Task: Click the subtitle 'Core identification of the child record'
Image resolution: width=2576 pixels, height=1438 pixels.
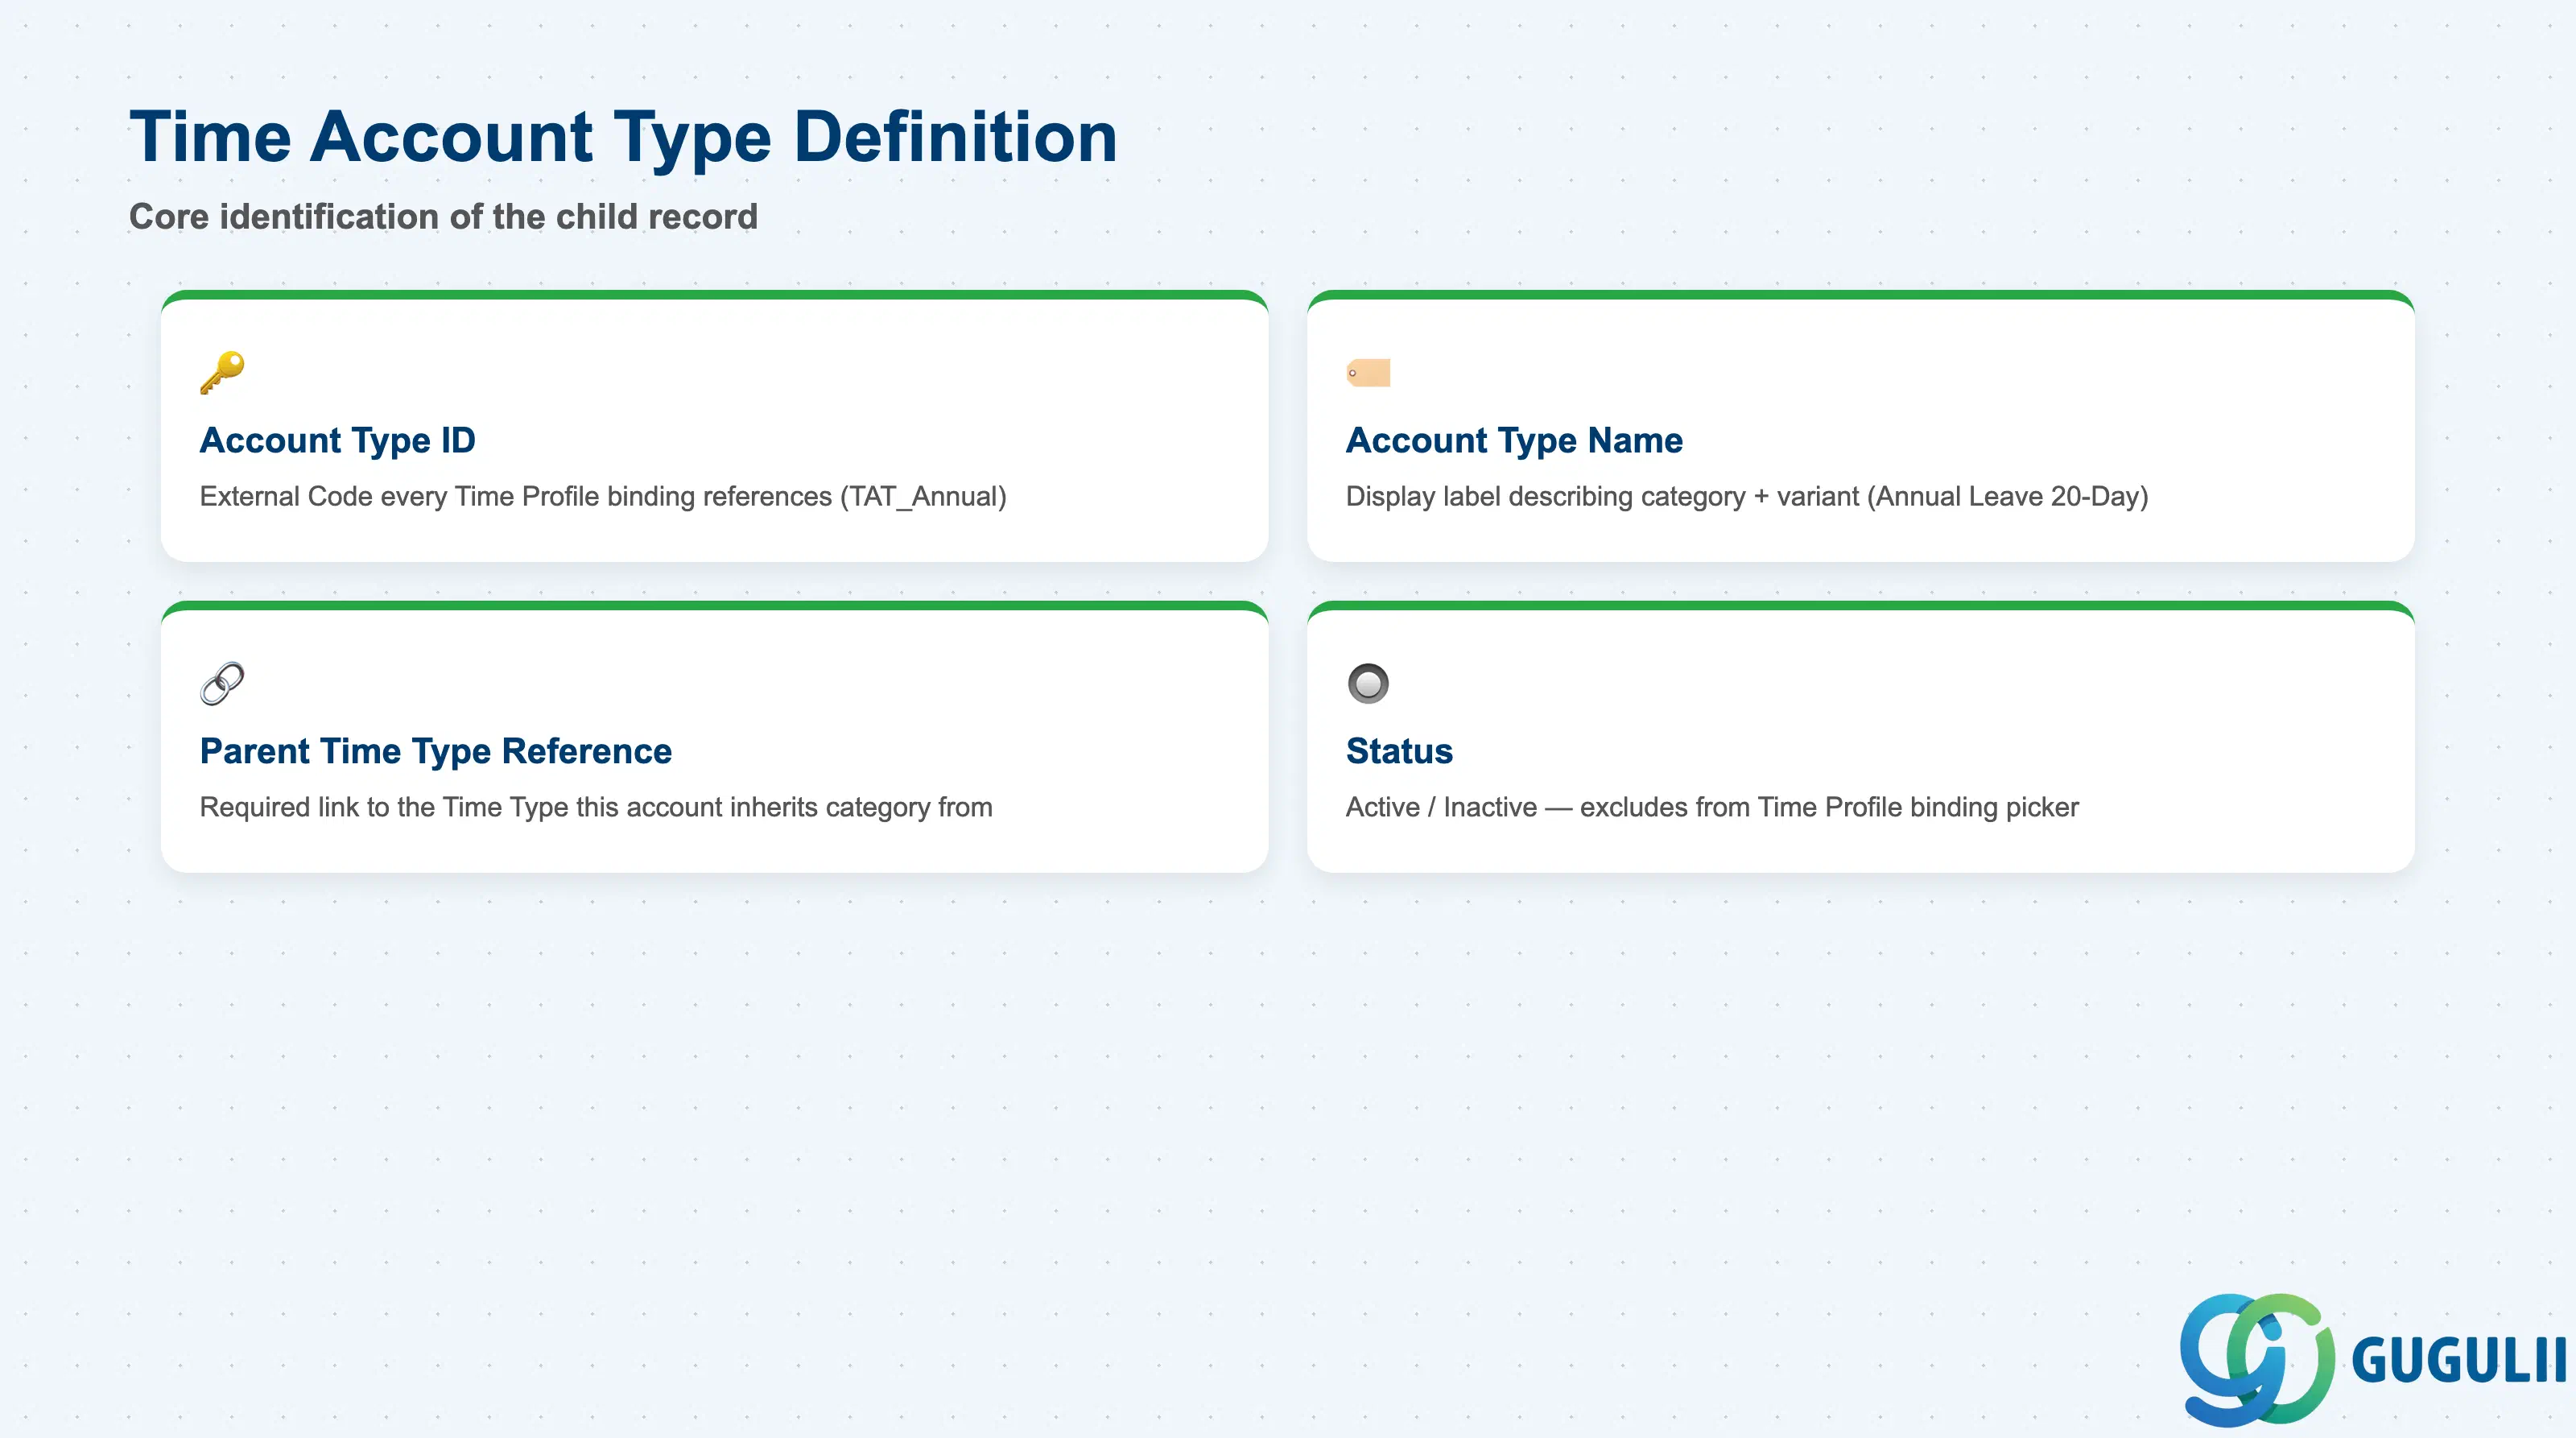Action: click(443, 217)
